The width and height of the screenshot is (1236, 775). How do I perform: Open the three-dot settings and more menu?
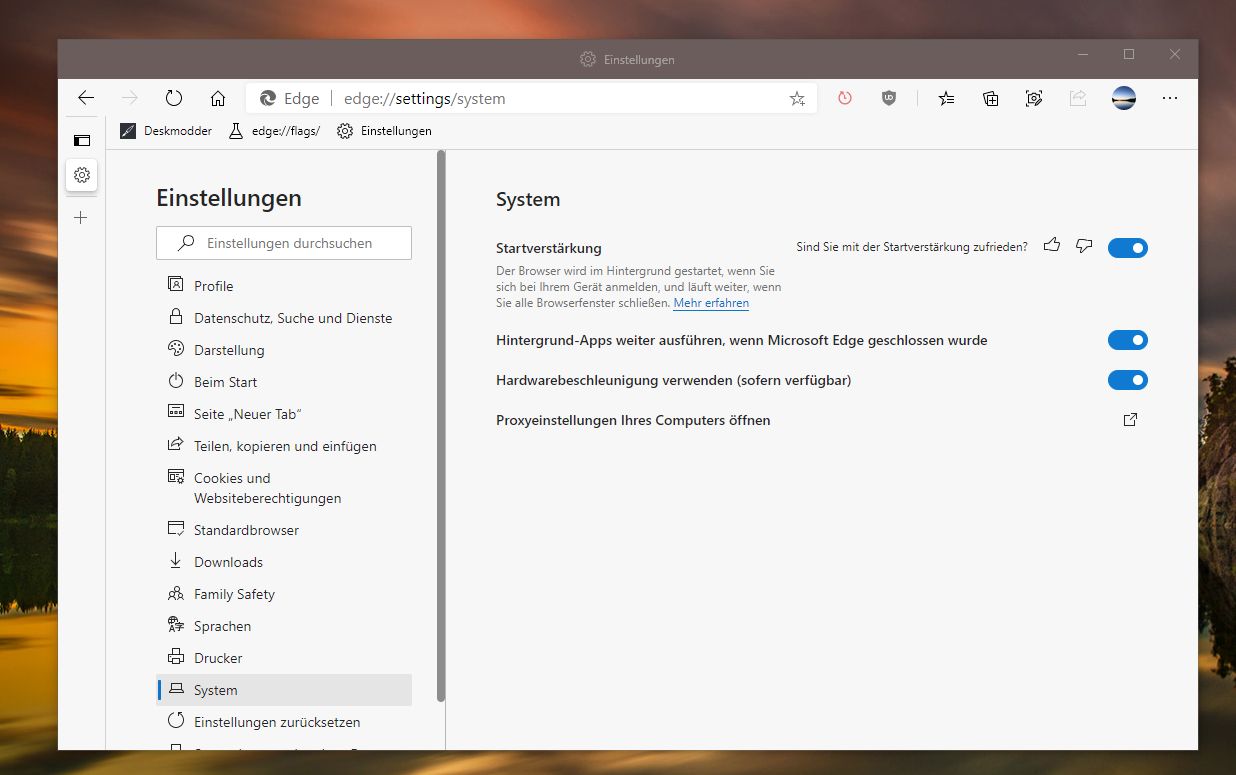(x=1170, y=98)
